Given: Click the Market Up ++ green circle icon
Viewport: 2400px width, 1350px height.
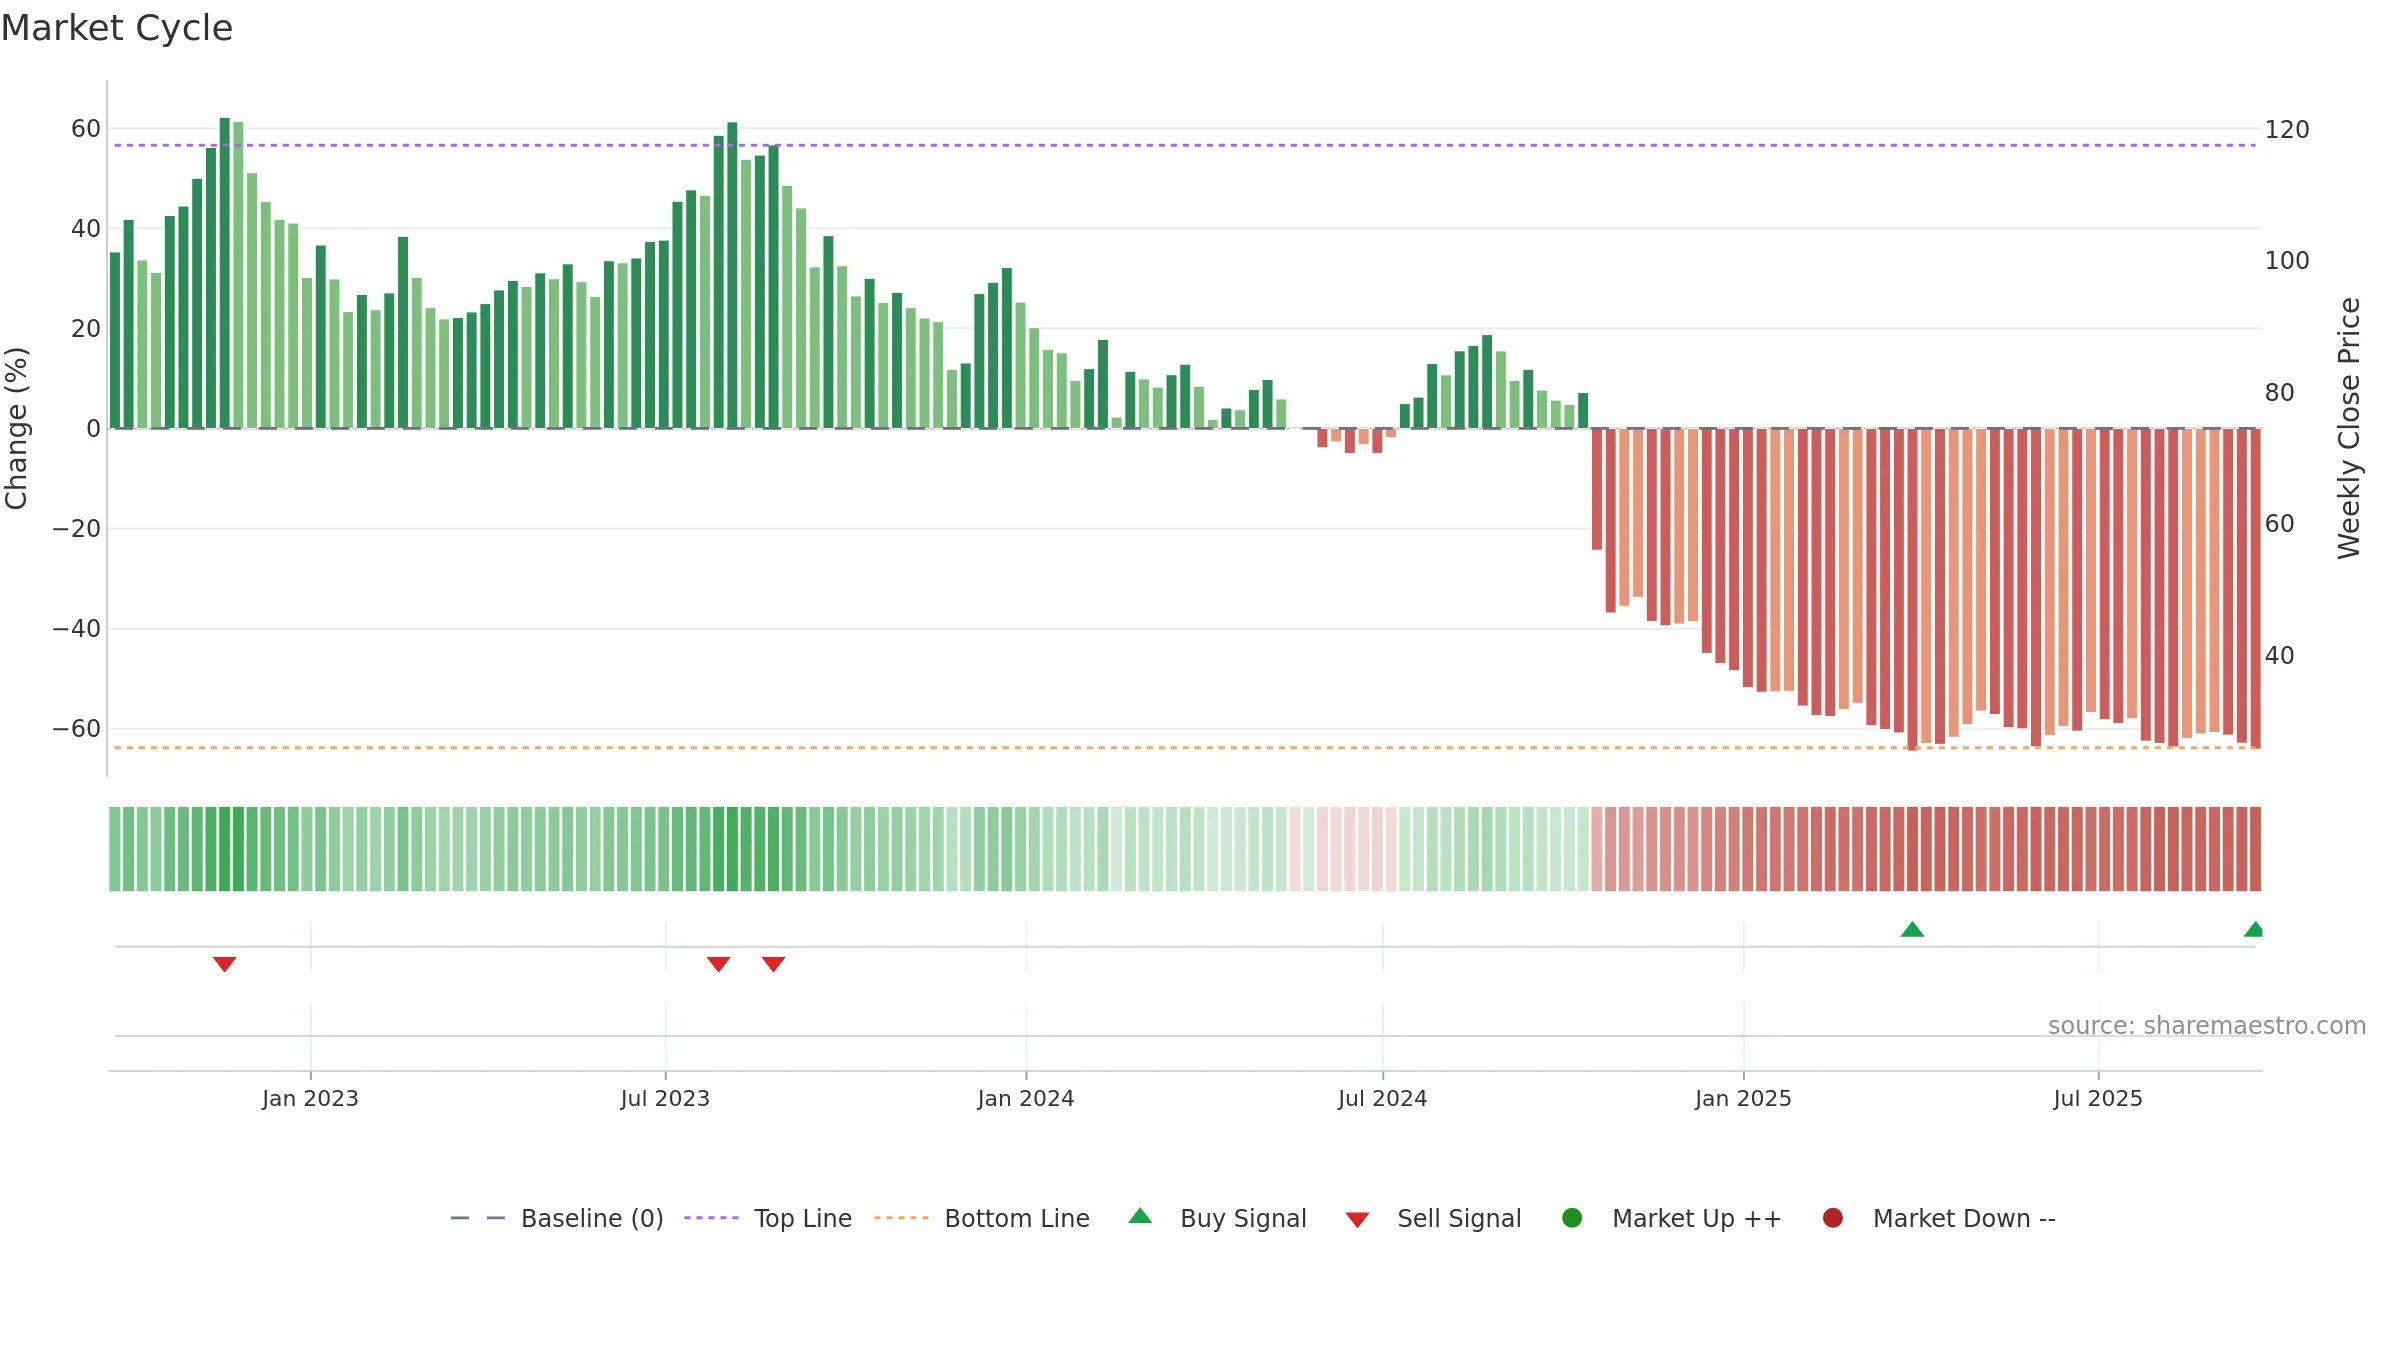Looking at the screenshot, I should coord(1572,1218).
